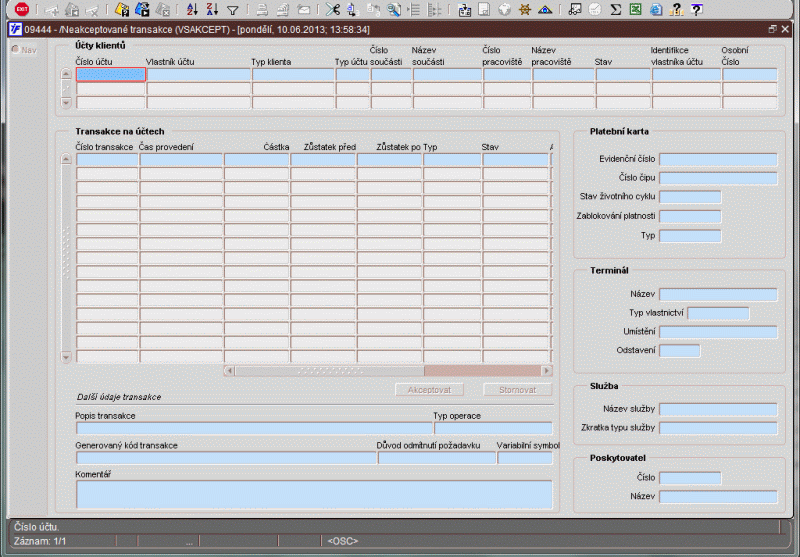Click the Evidenční číslo field
The width and height of the screenshot is (800, 557).
(717, 159)
